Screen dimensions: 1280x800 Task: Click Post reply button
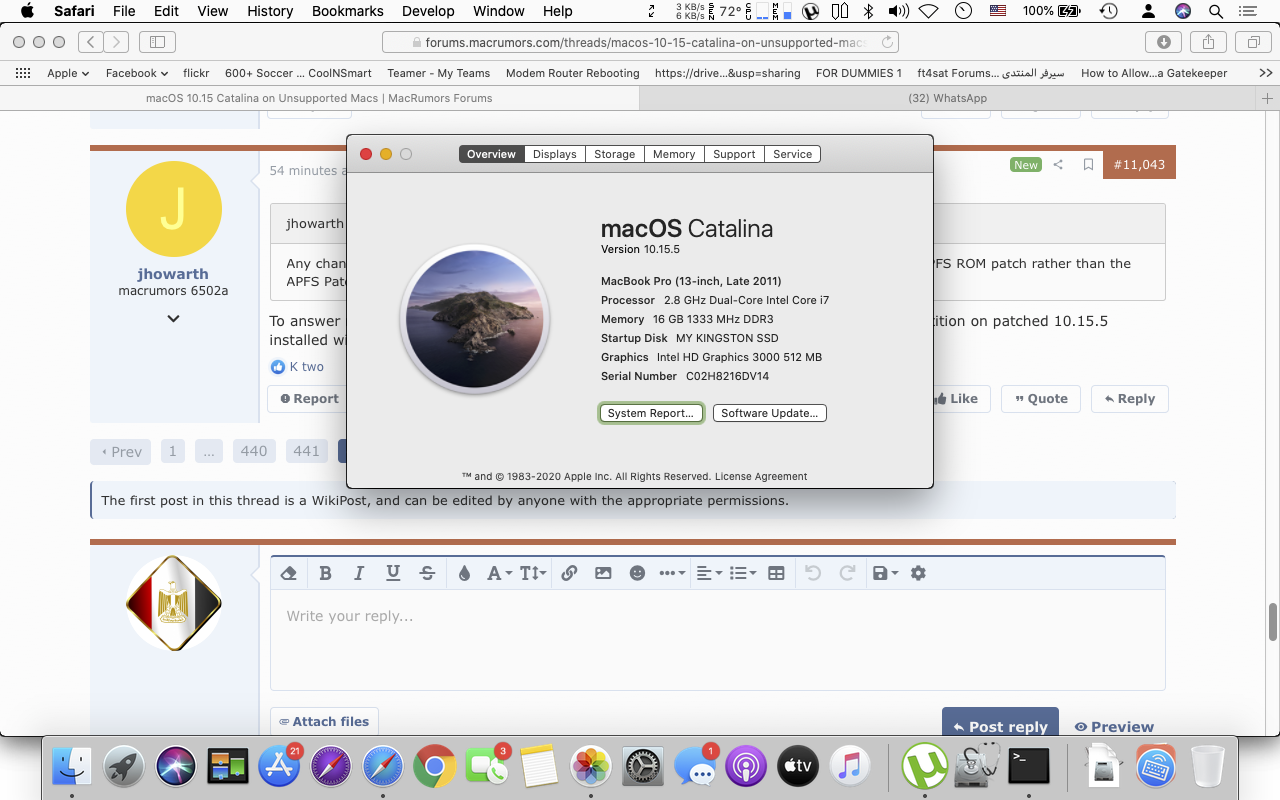click(x=999, y=726)
